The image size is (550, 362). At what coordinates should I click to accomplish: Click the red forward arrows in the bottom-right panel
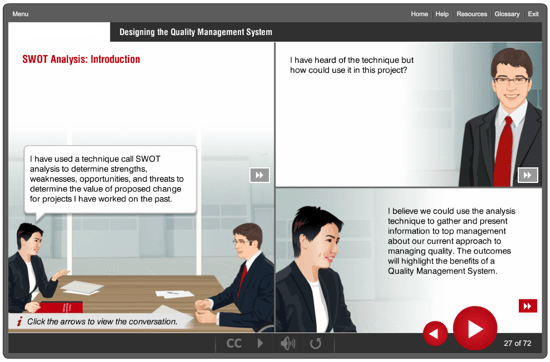[528, 306]
